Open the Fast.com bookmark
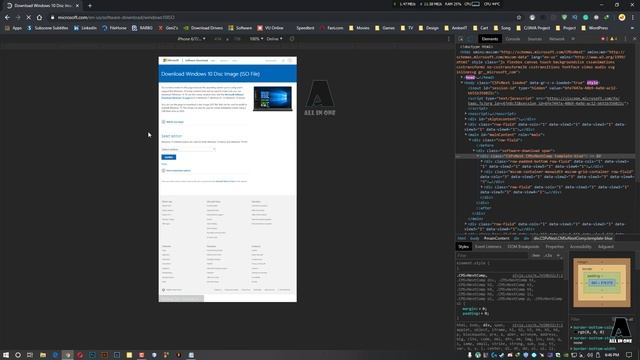Image resolution: width=640 pixels, height=360 pixels. click(x=331, y=28)
